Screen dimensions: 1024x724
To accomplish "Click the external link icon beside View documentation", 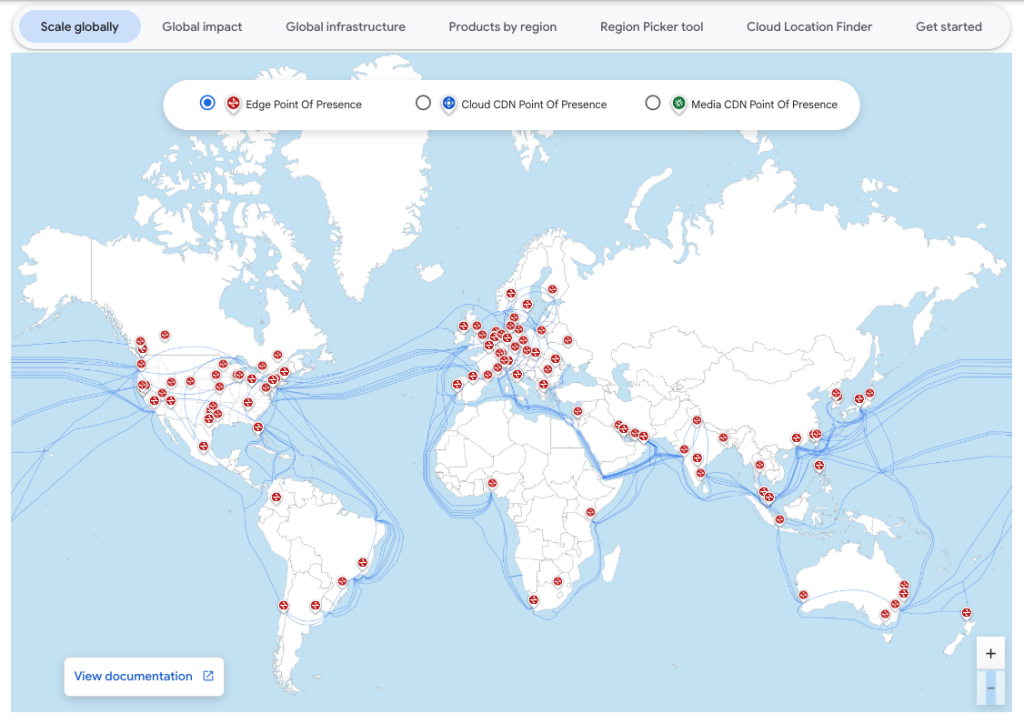I will pos(208,676).
